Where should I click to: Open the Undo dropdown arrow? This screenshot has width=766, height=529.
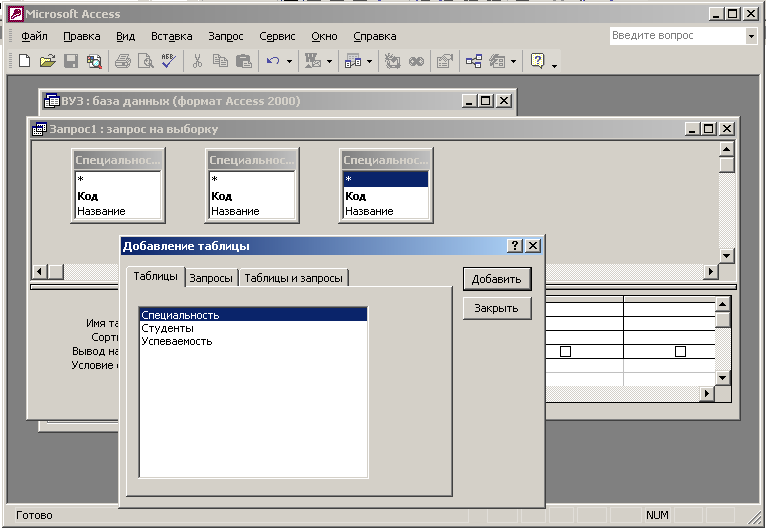(289, 61)
